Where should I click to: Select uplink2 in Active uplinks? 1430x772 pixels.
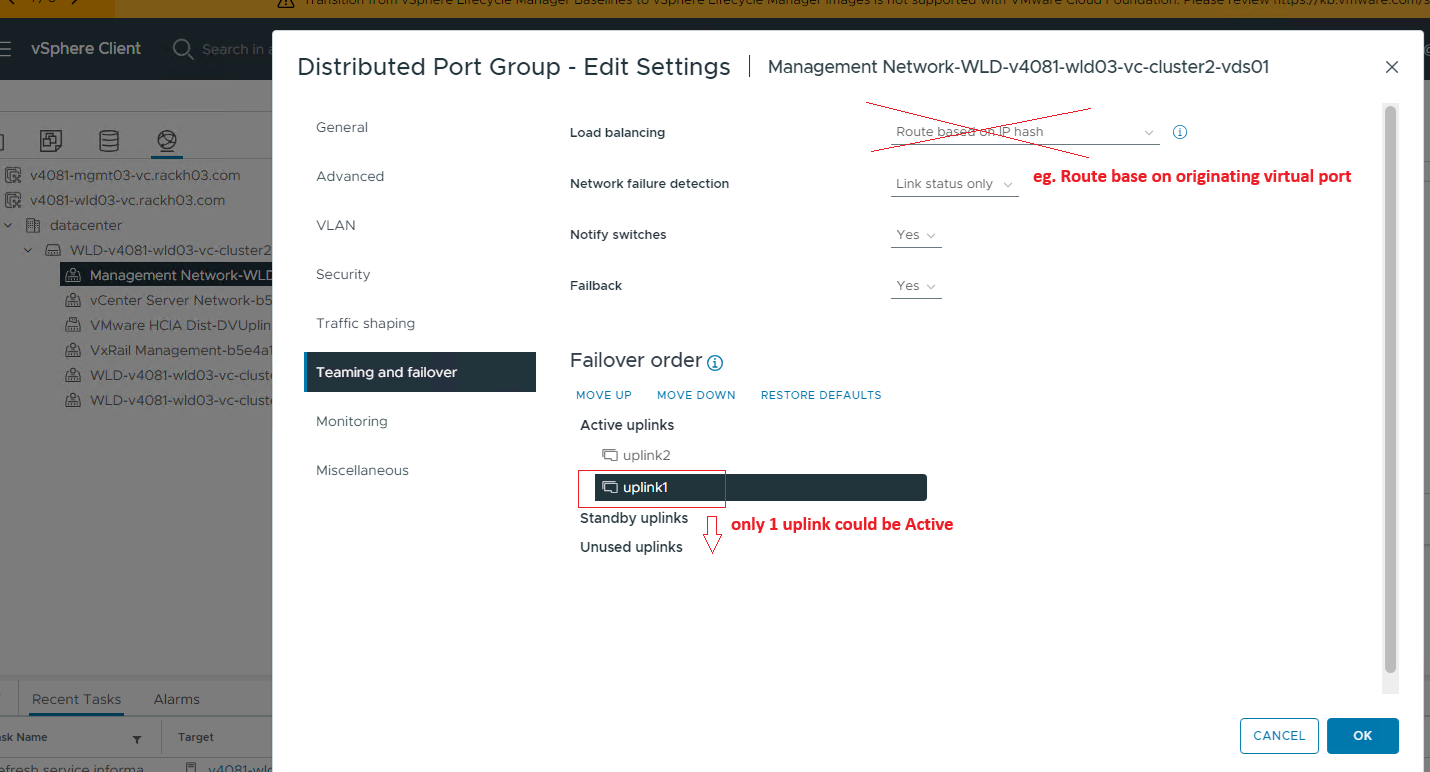(x=645, y=454)
